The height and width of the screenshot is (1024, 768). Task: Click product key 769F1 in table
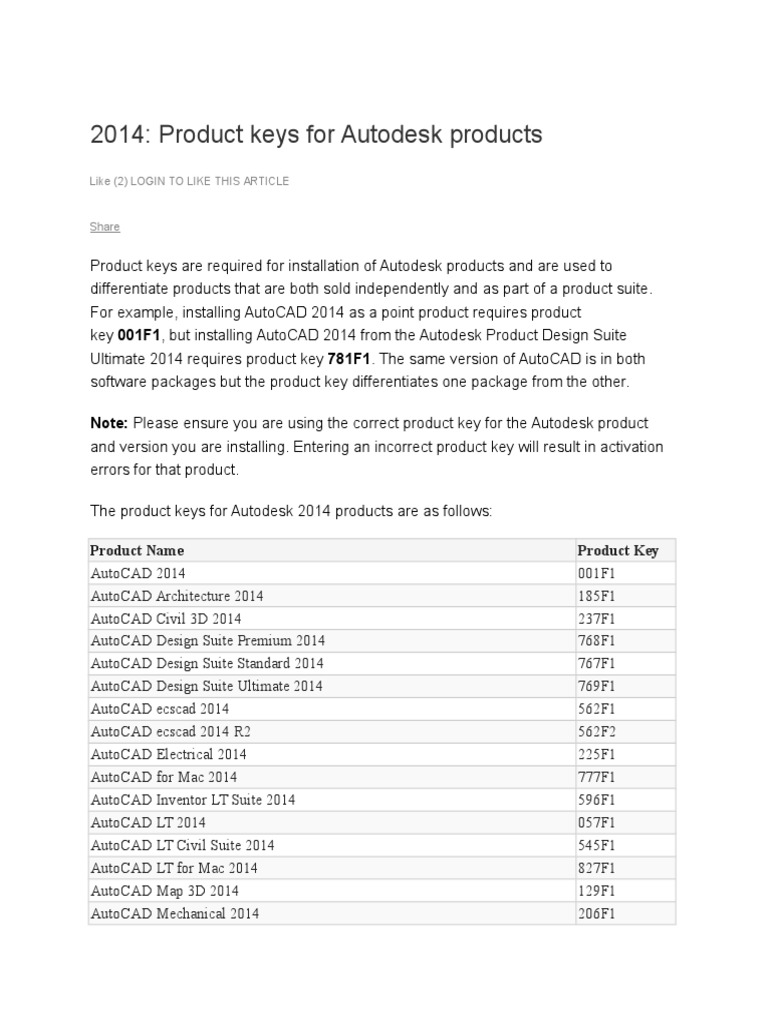pos(597,686)
